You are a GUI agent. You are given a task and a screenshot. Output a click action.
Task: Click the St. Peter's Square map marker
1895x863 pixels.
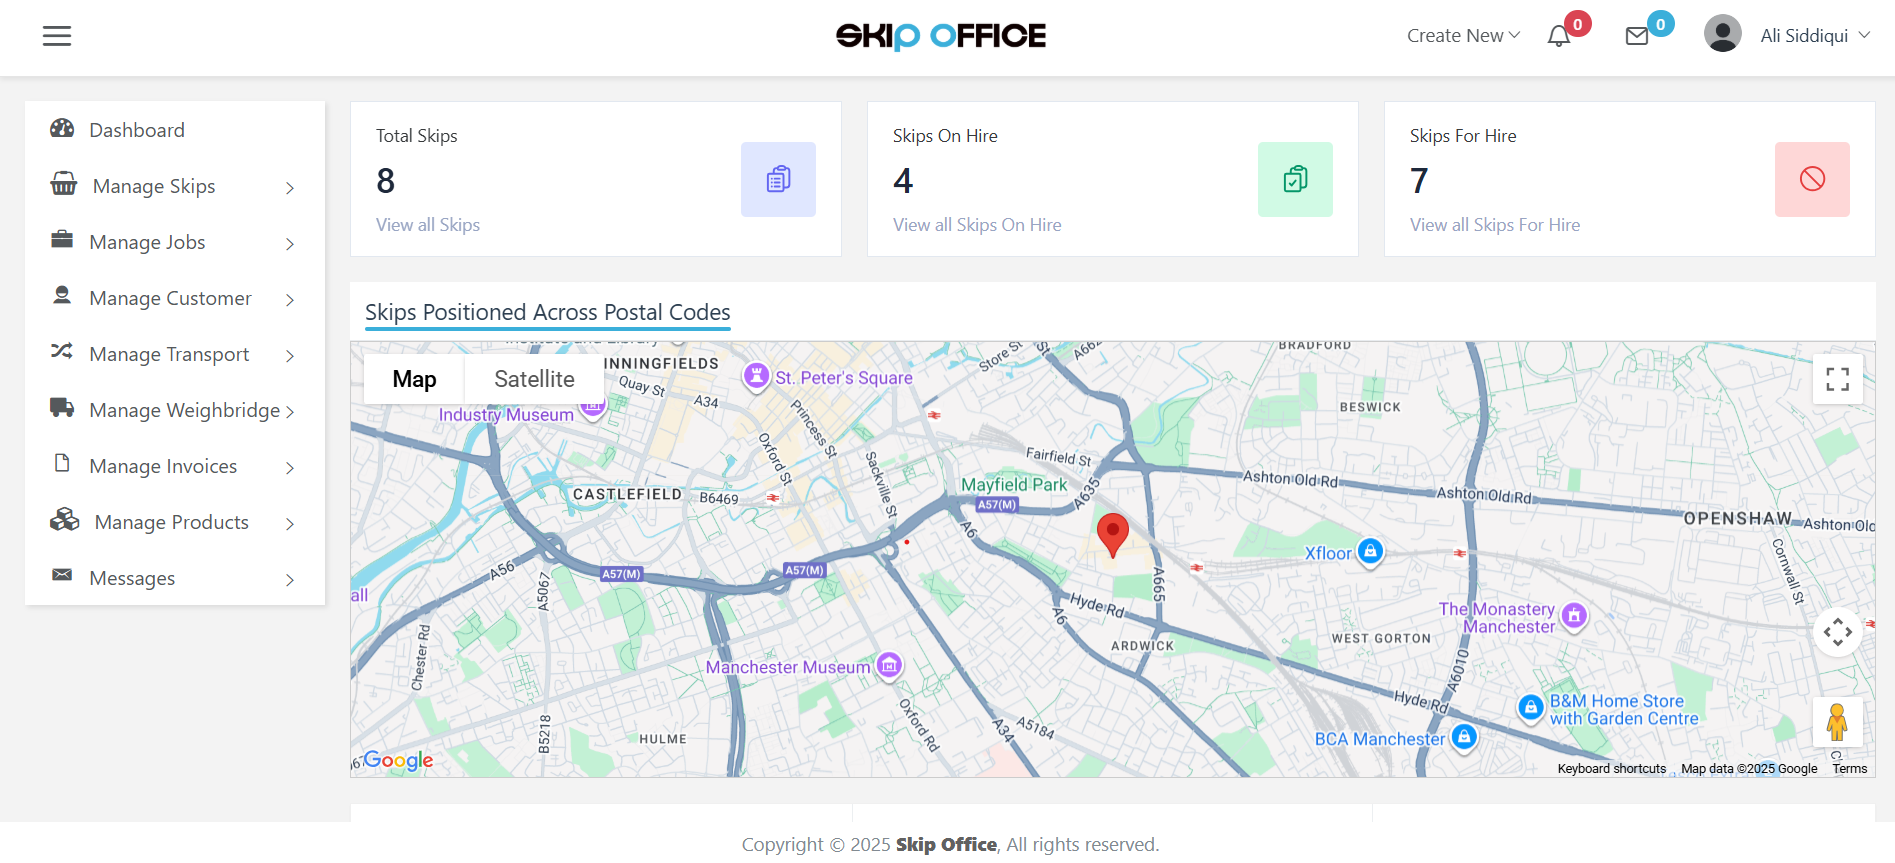pyautogui.click(x=756, y=377)
